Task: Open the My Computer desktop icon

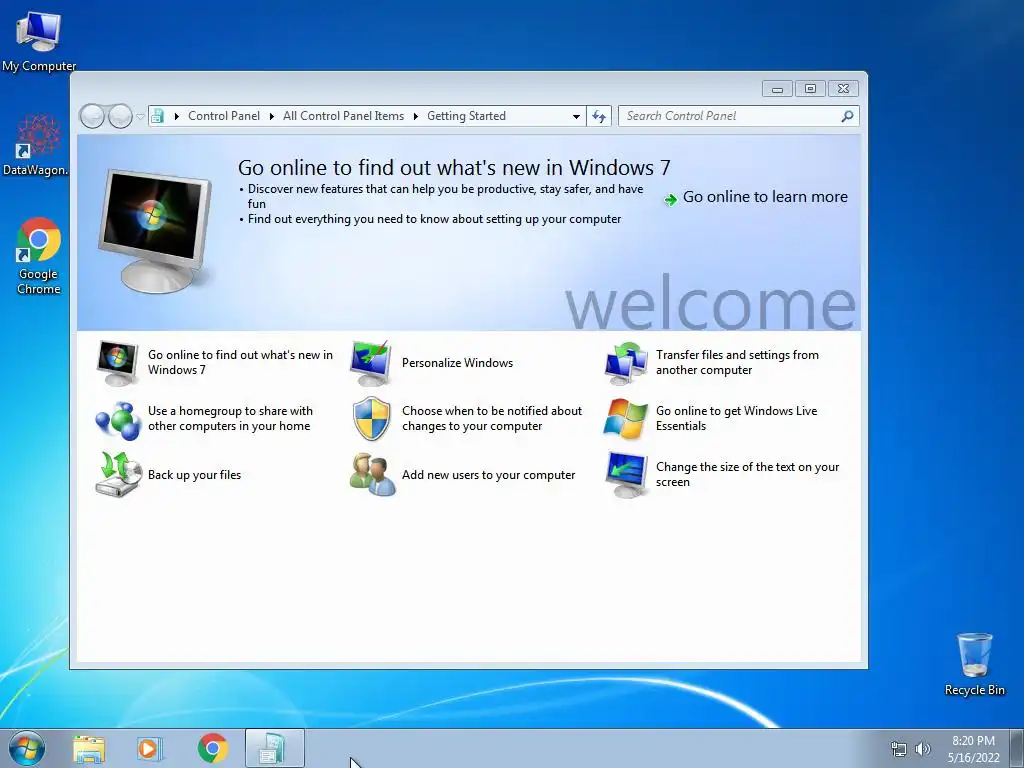Action: (39, 40)
